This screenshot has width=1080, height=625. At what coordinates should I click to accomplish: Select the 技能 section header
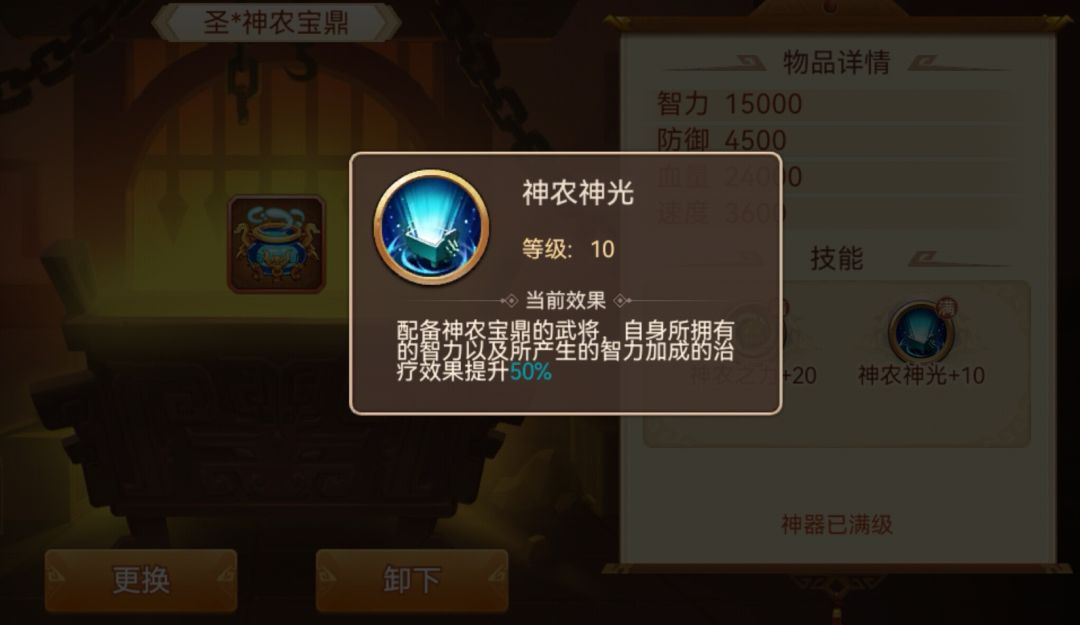[x=836, y=258]
